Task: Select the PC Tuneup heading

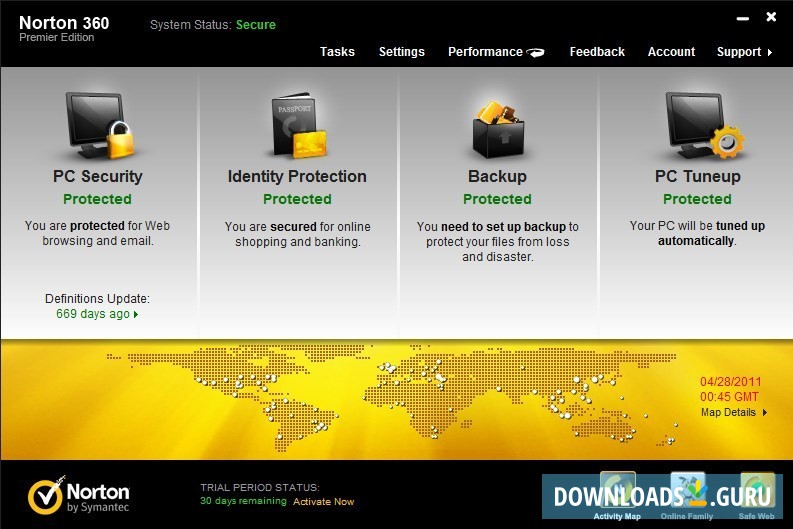Action: click(697, 176)
